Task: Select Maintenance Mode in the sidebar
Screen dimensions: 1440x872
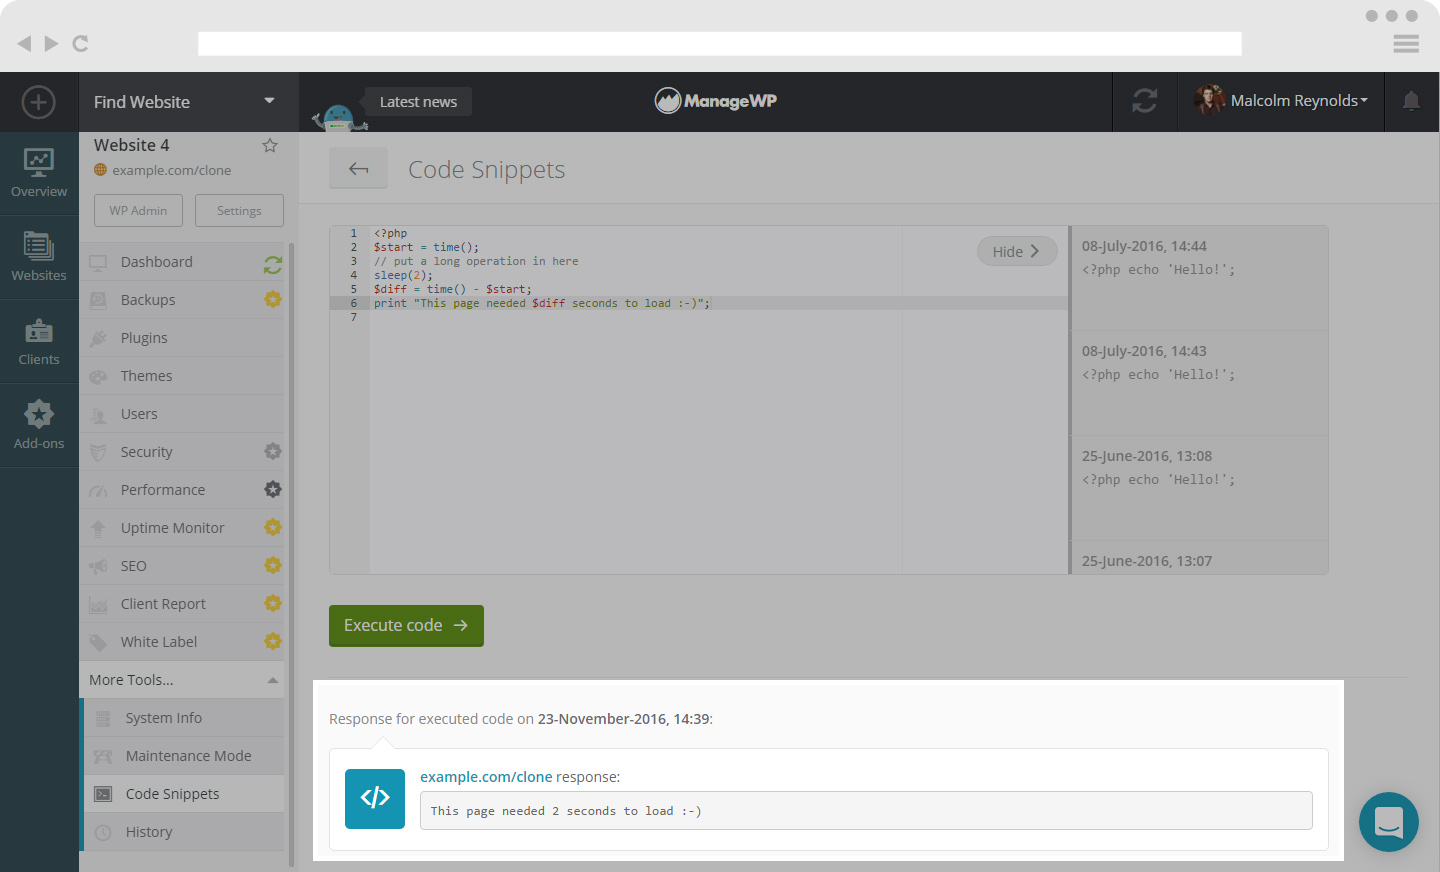Action: (x=188, y=756)
